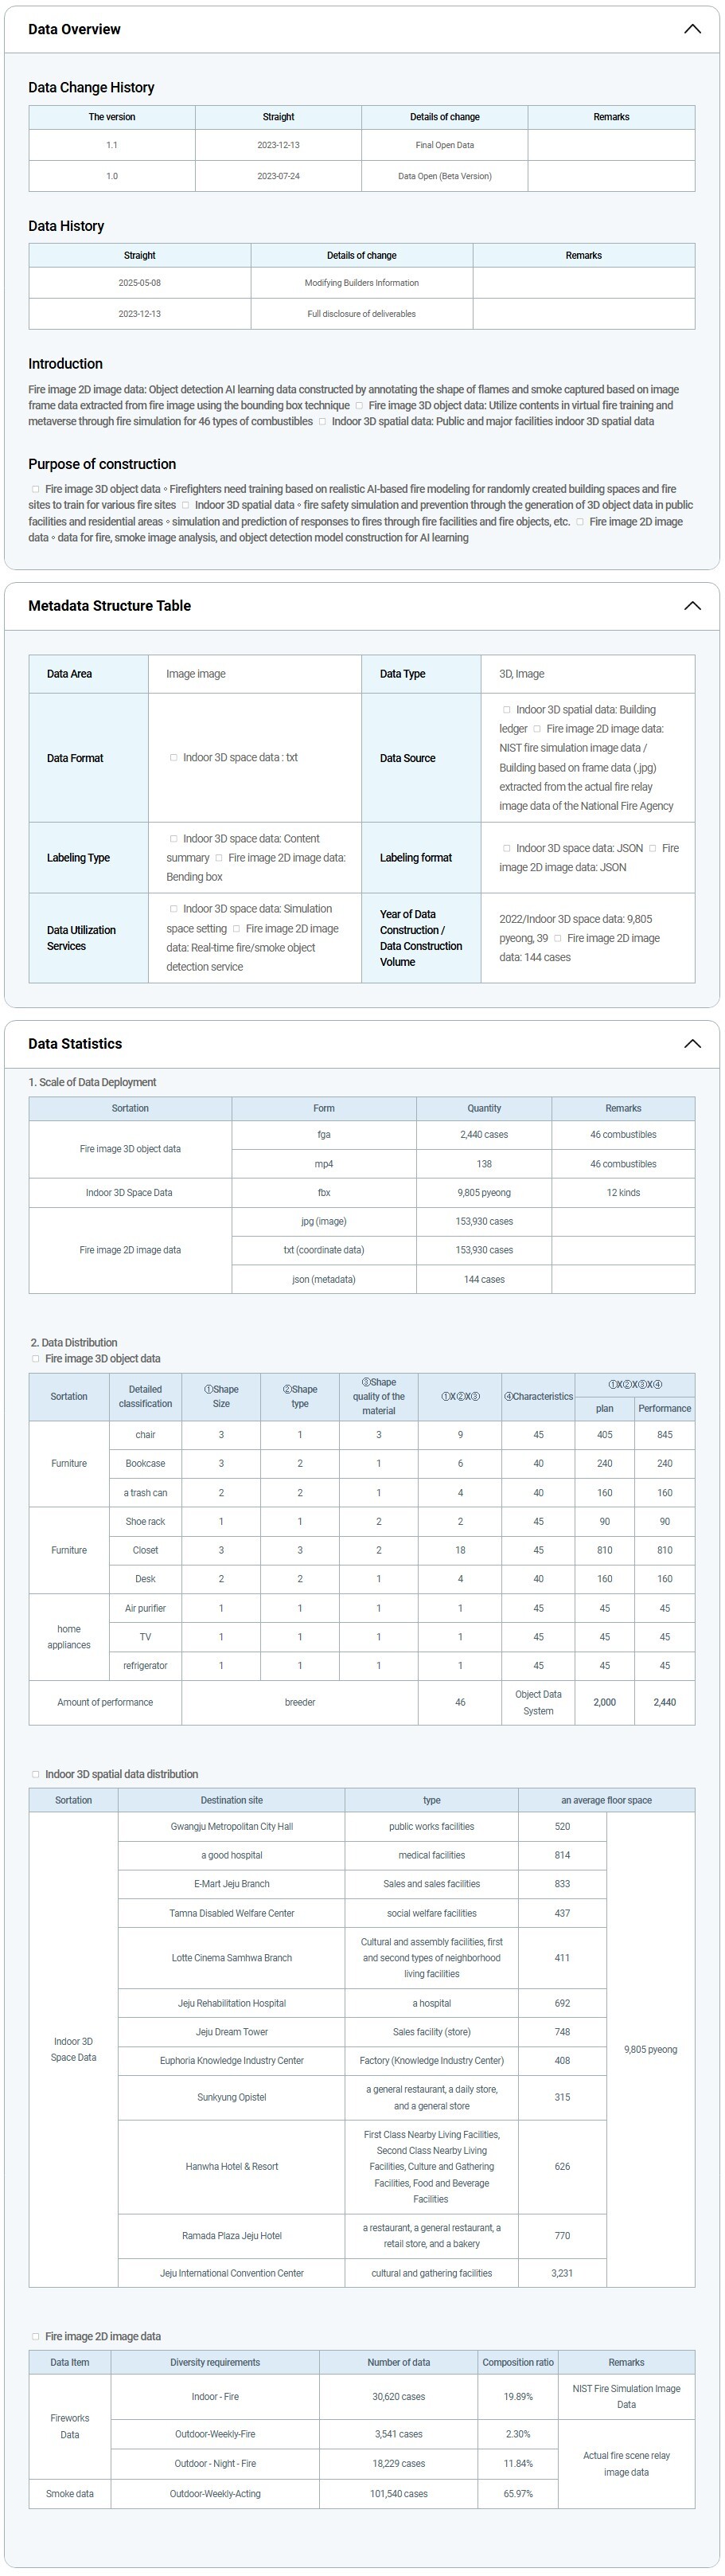Click the 'Composition ratio' column header

tap(517, 2362)
